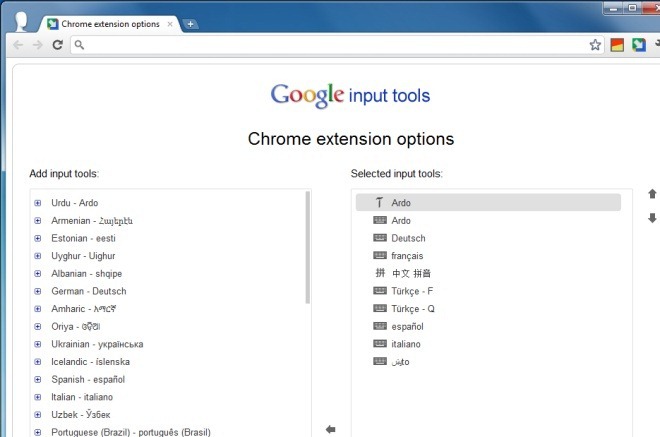The width and height of the screenshot is (660, 437).
Task: Click keyboard icon of second Ardo entry
Action: 380,220
